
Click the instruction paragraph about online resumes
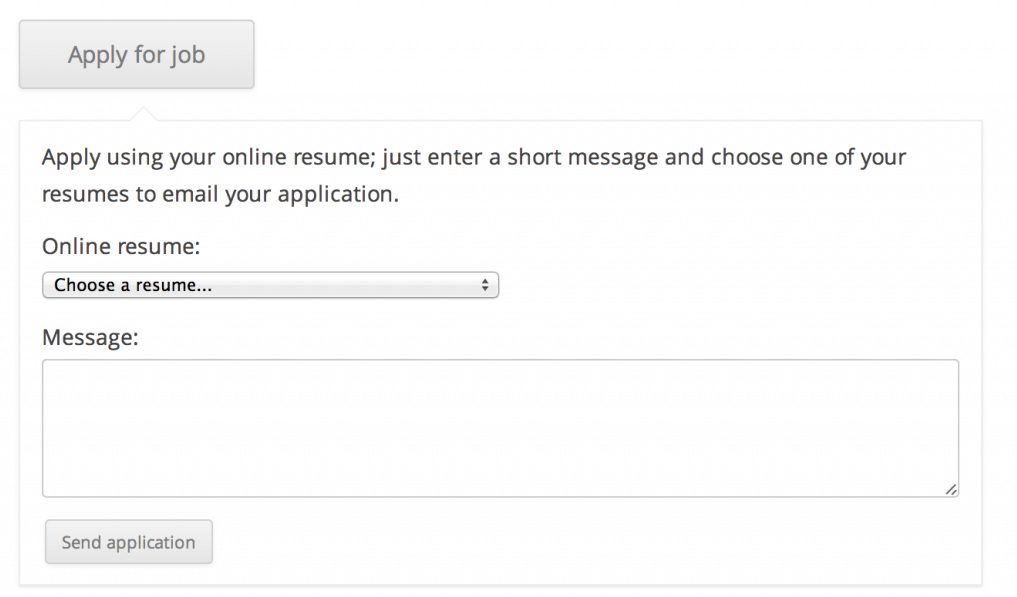(474, 175)
